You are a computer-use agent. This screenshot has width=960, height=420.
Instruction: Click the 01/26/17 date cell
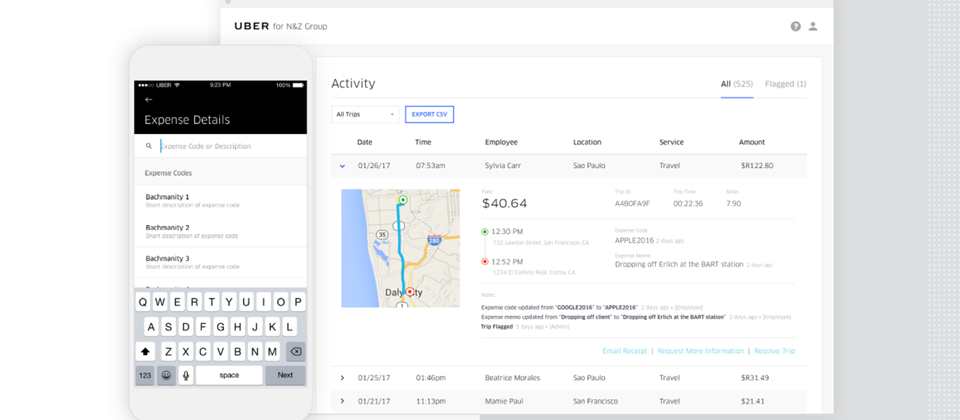tap(373, 165)
